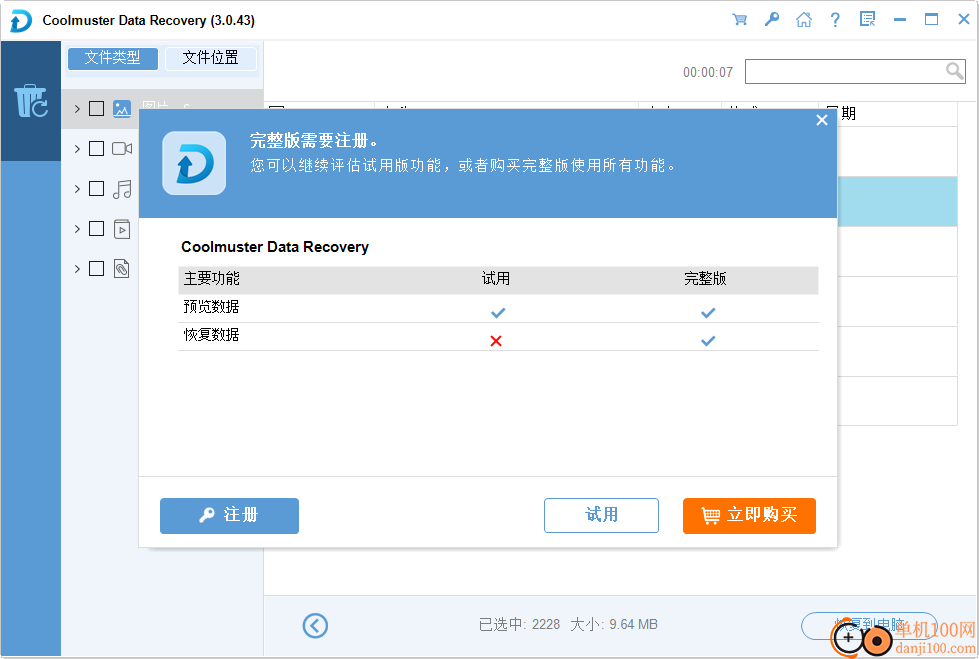Focus the search input field
This screenshot has width=979, height=659.
[855, 72]
